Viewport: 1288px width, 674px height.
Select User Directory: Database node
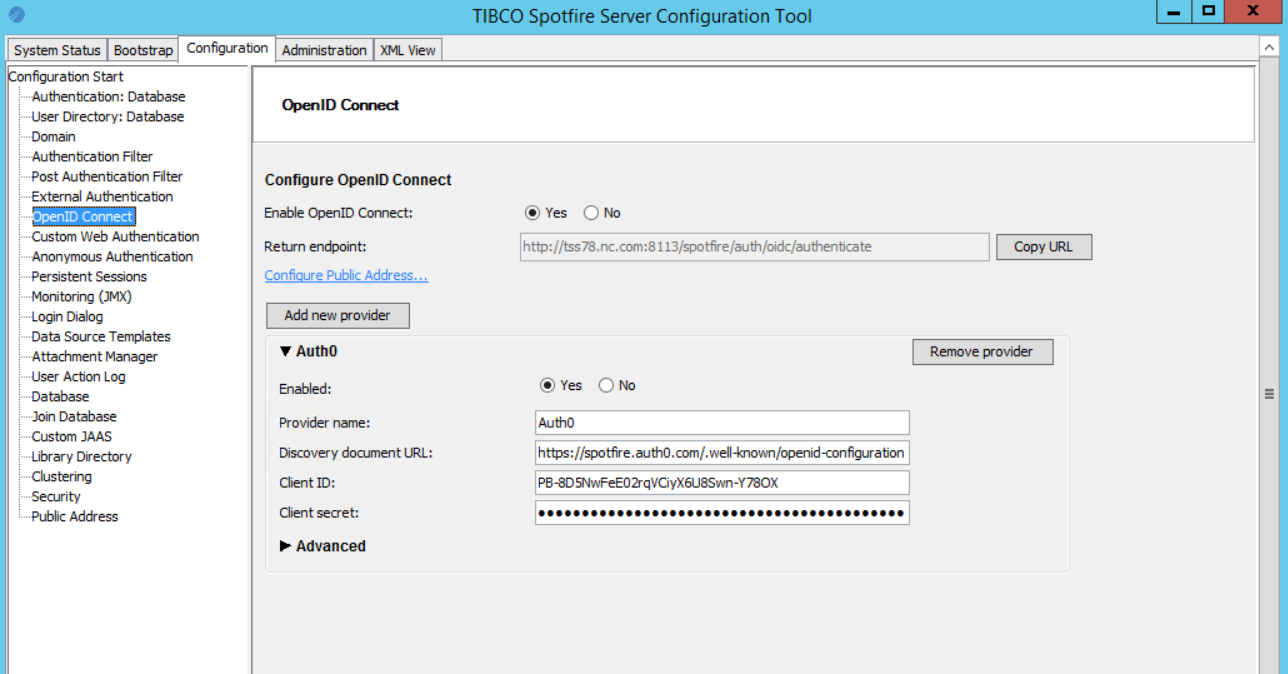(108, 117)
